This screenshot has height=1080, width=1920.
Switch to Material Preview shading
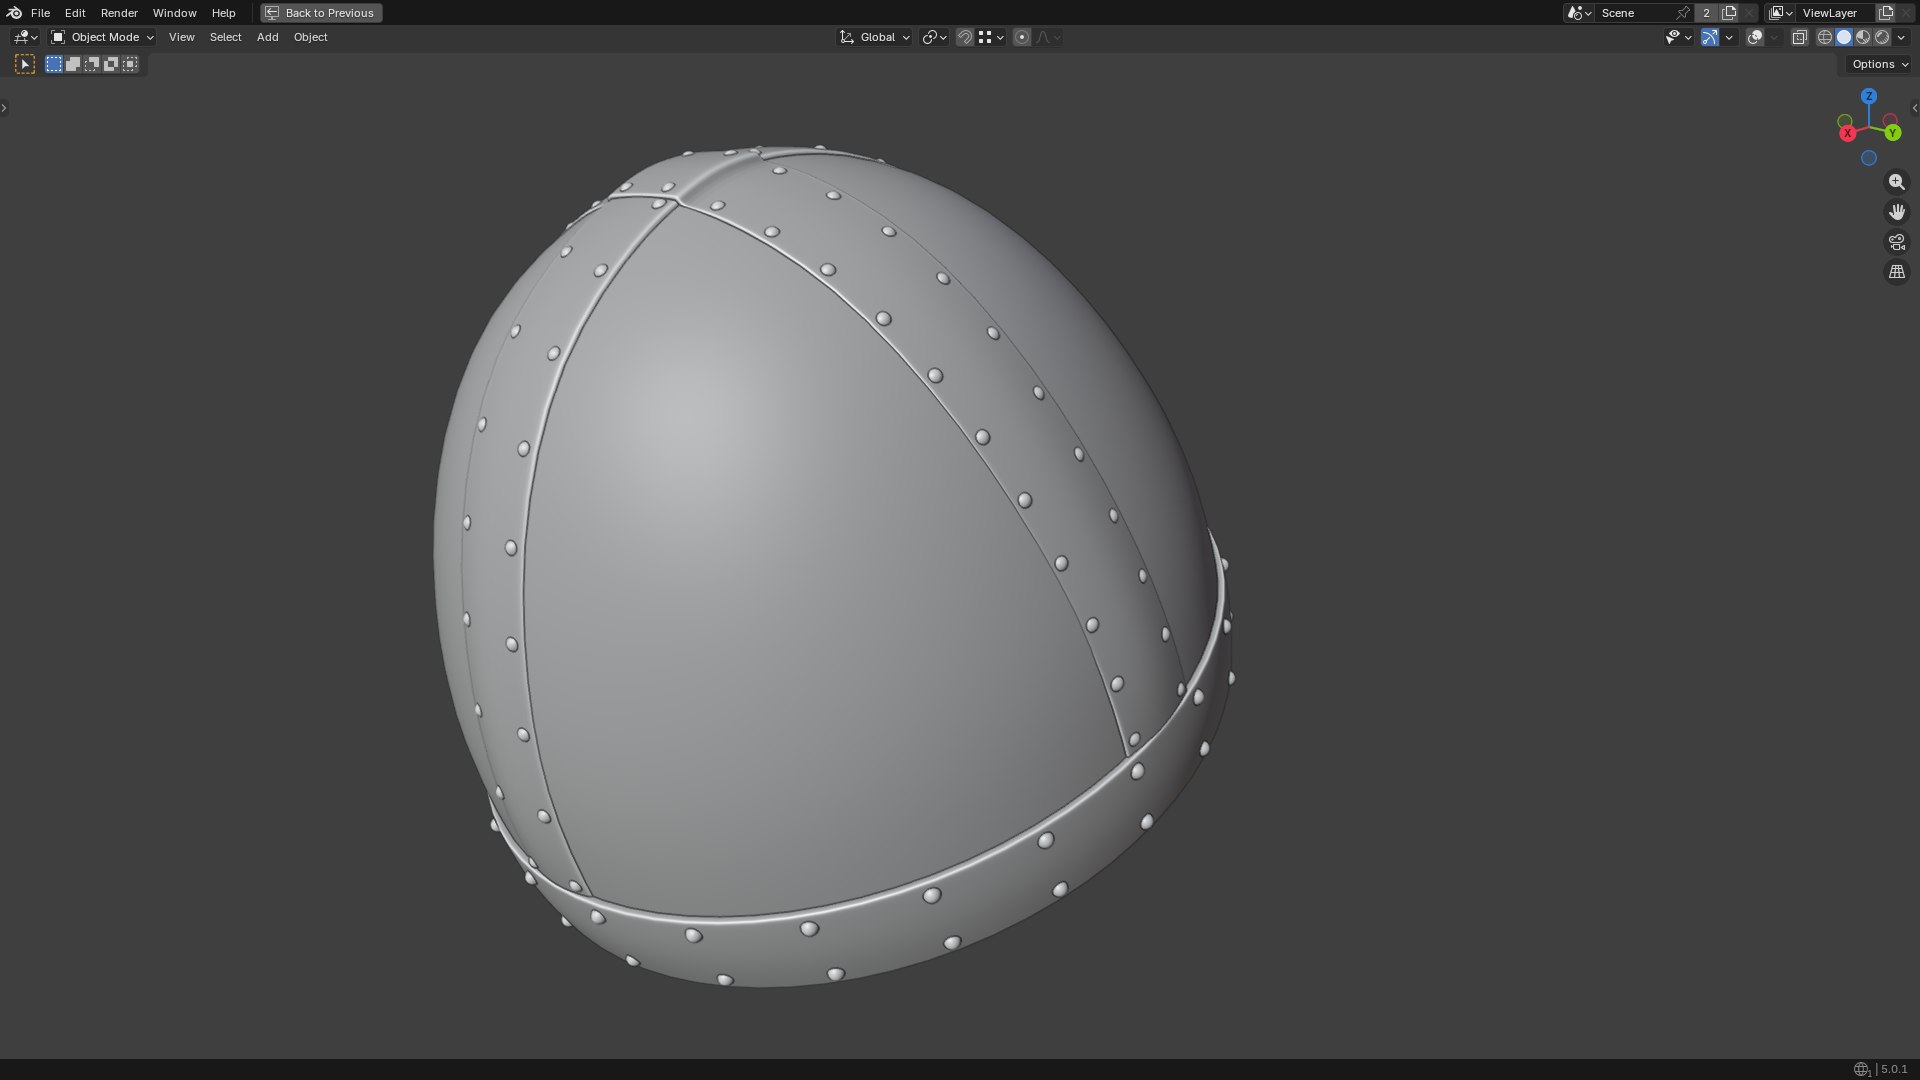pos(1863,37)
